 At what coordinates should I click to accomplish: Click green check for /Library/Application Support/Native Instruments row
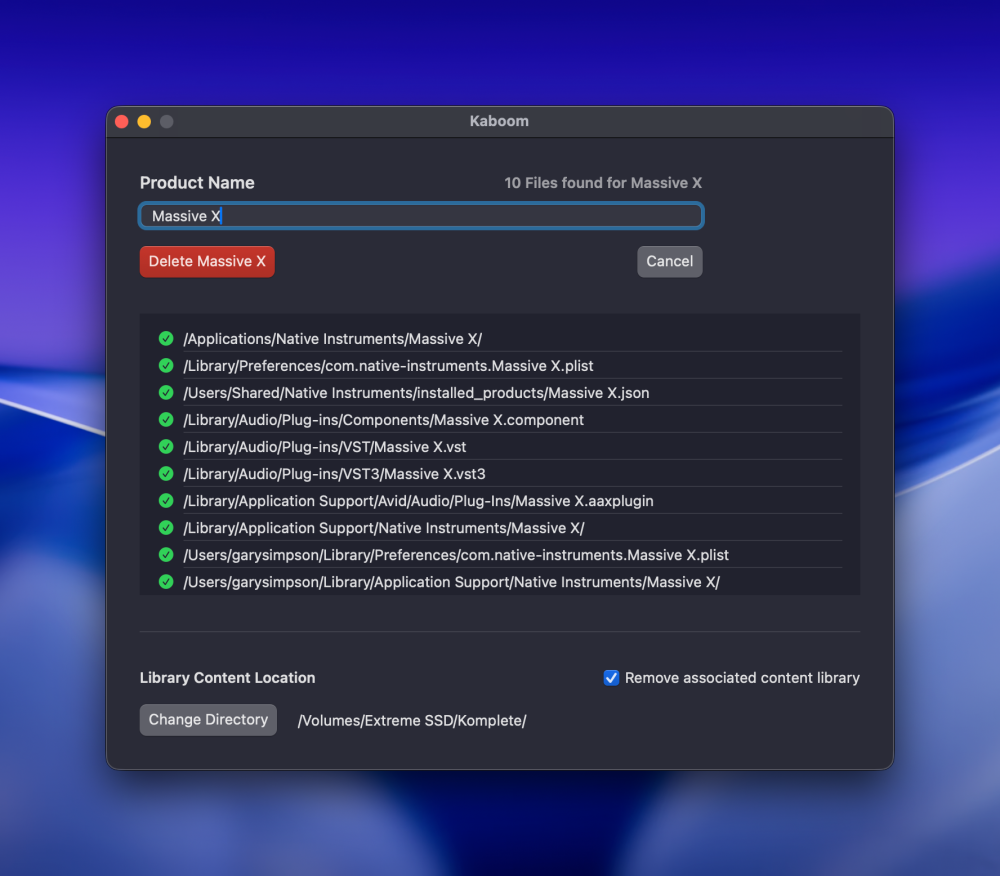pos(166,528)
